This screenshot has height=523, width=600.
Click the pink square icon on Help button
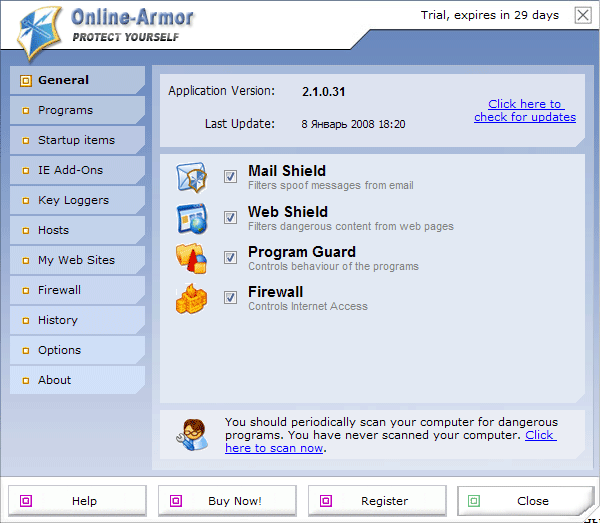26,501
